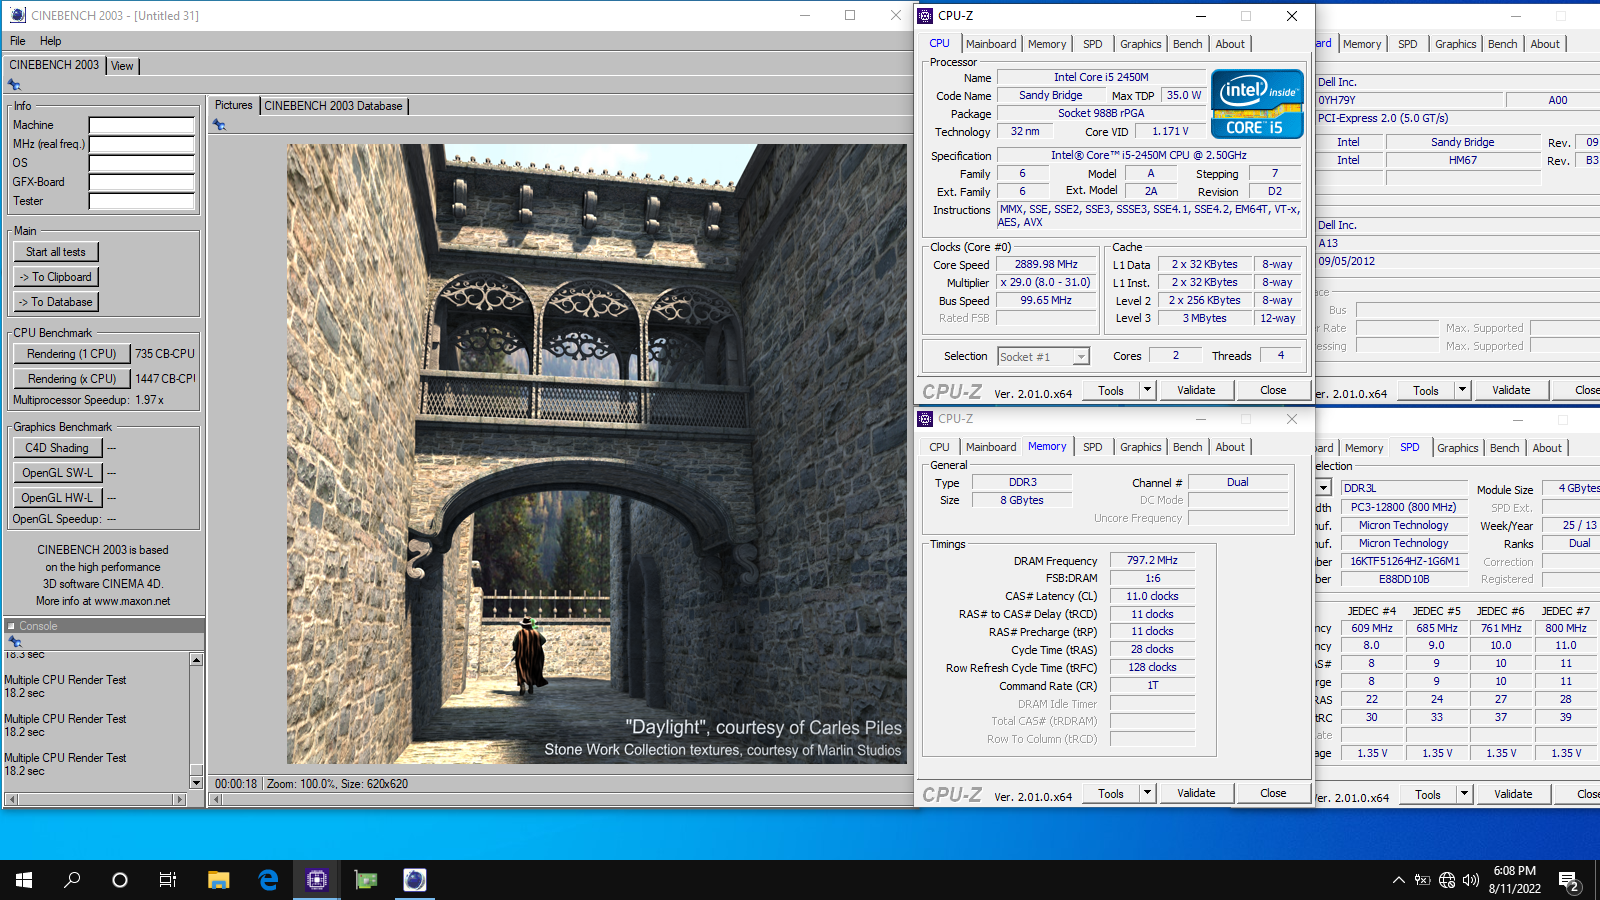Click Tester input field
1600x900 pixels.
(x=142, y=201)
